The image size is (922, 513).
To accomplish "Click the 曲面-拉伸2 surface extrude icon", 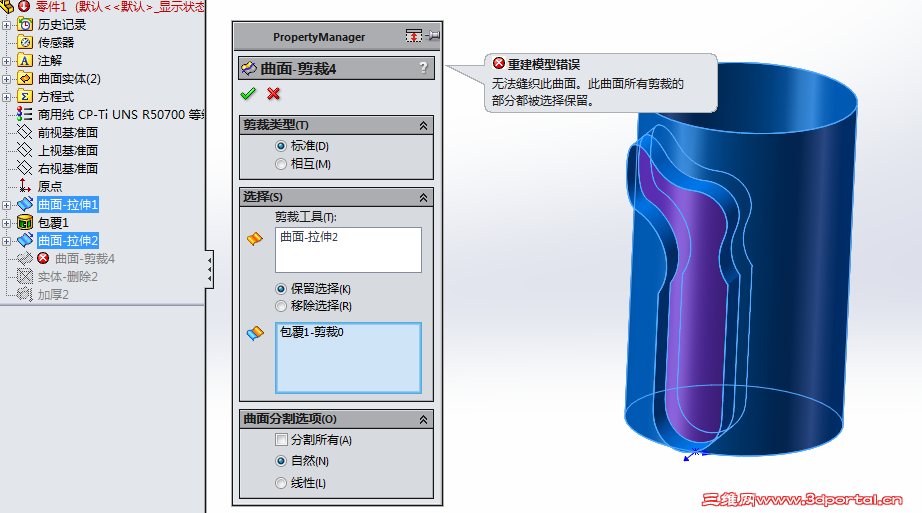I will coord(25,240).
